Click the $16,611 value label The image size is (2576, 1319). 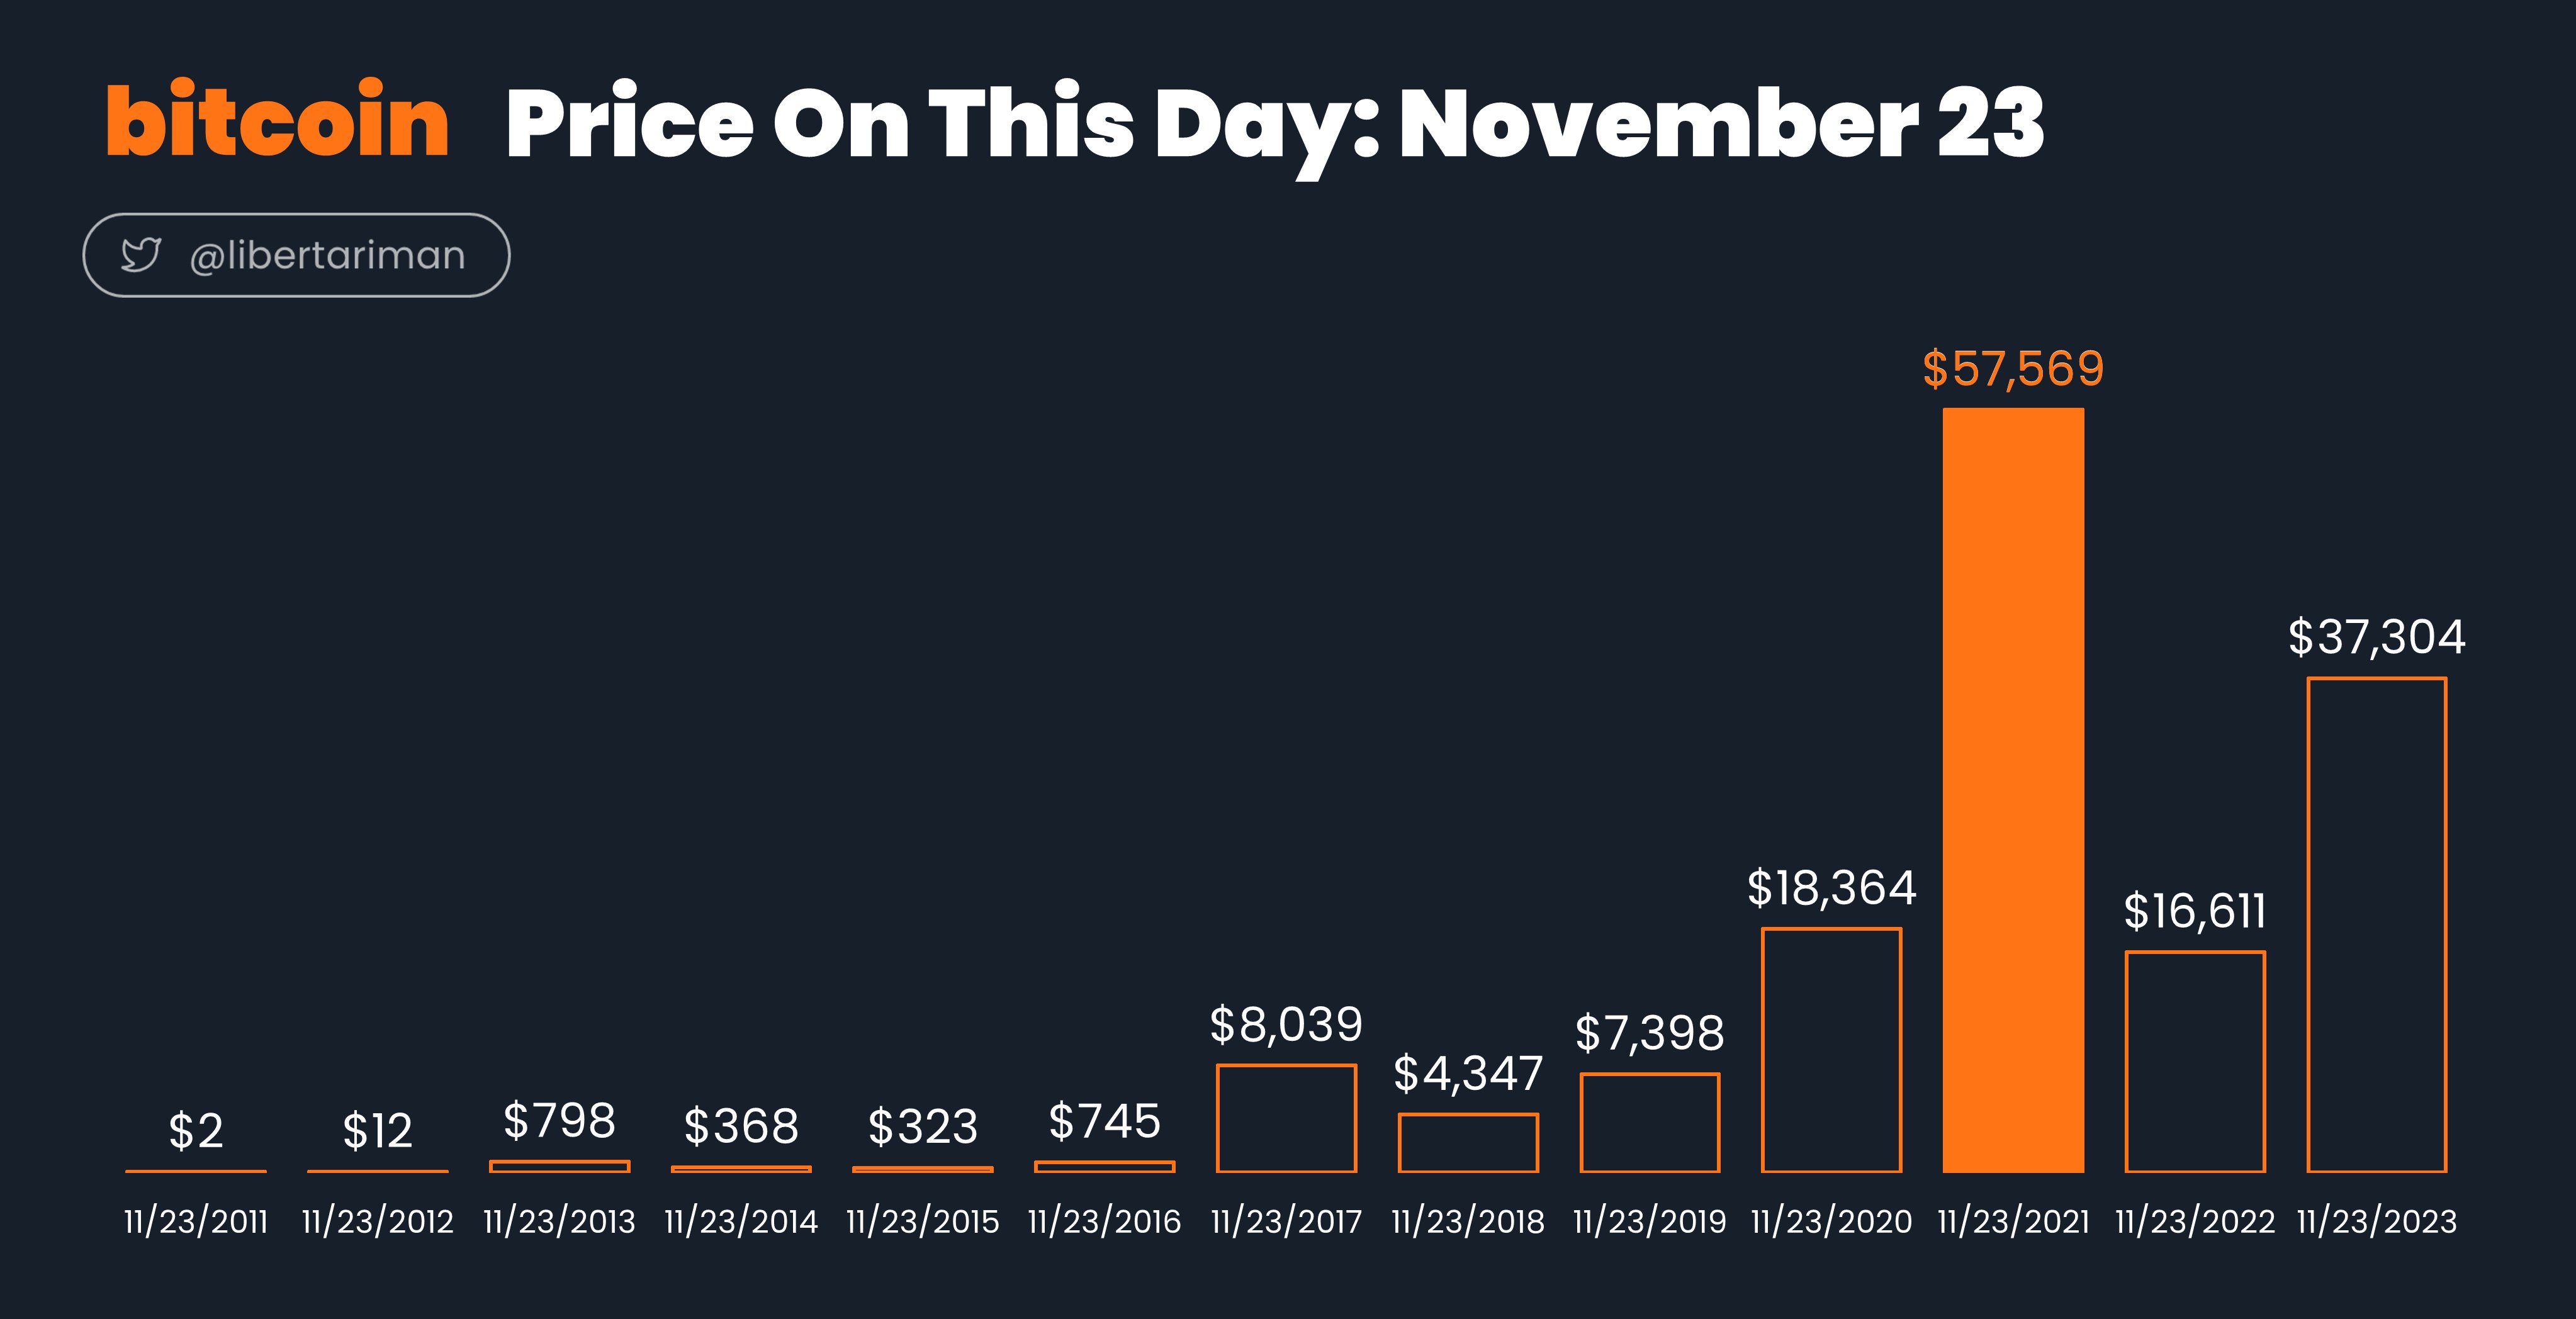(x=2195, y=911)
